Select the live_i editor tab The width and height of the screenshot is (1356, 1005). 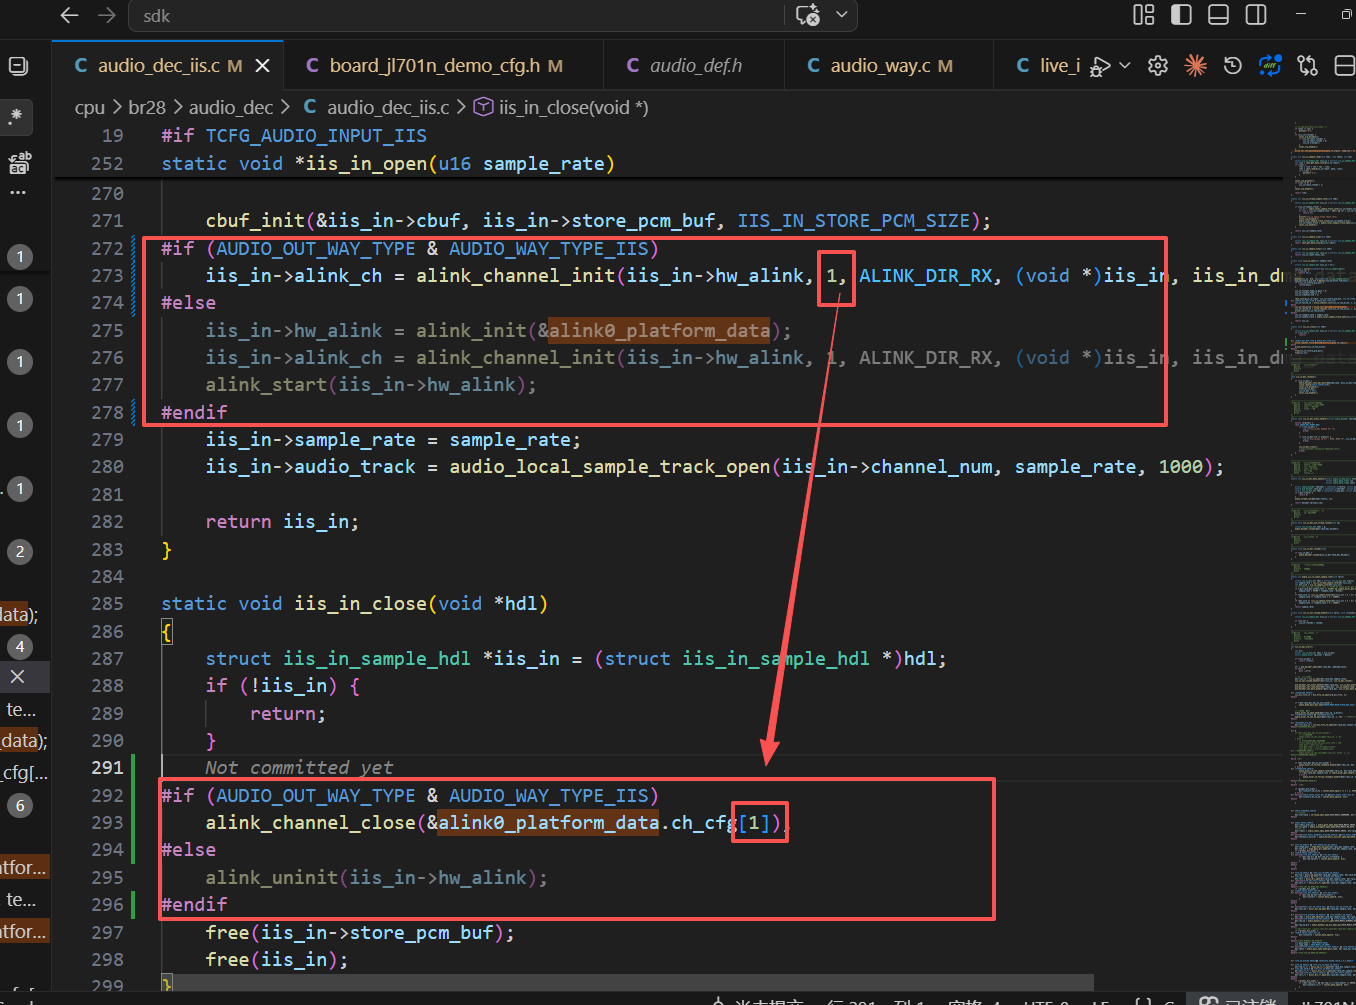coord(1048,66)
